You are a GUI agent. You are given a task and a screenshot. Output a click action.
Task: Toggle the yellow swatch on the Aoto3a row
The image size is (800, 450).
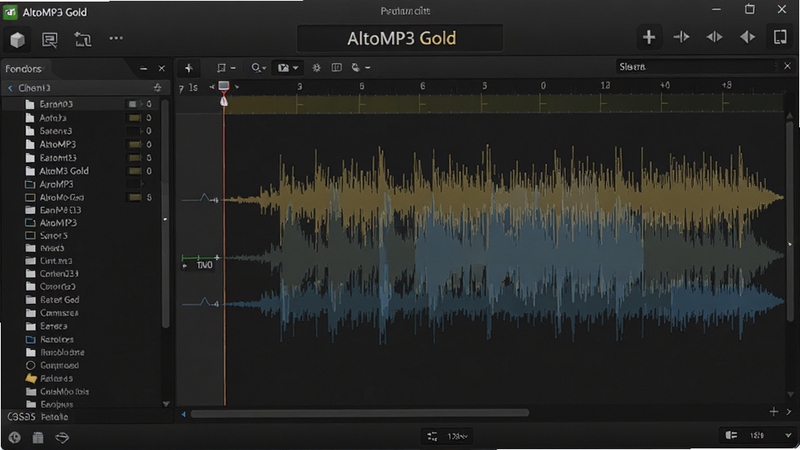pyautogui.click(x=134, y=118)
